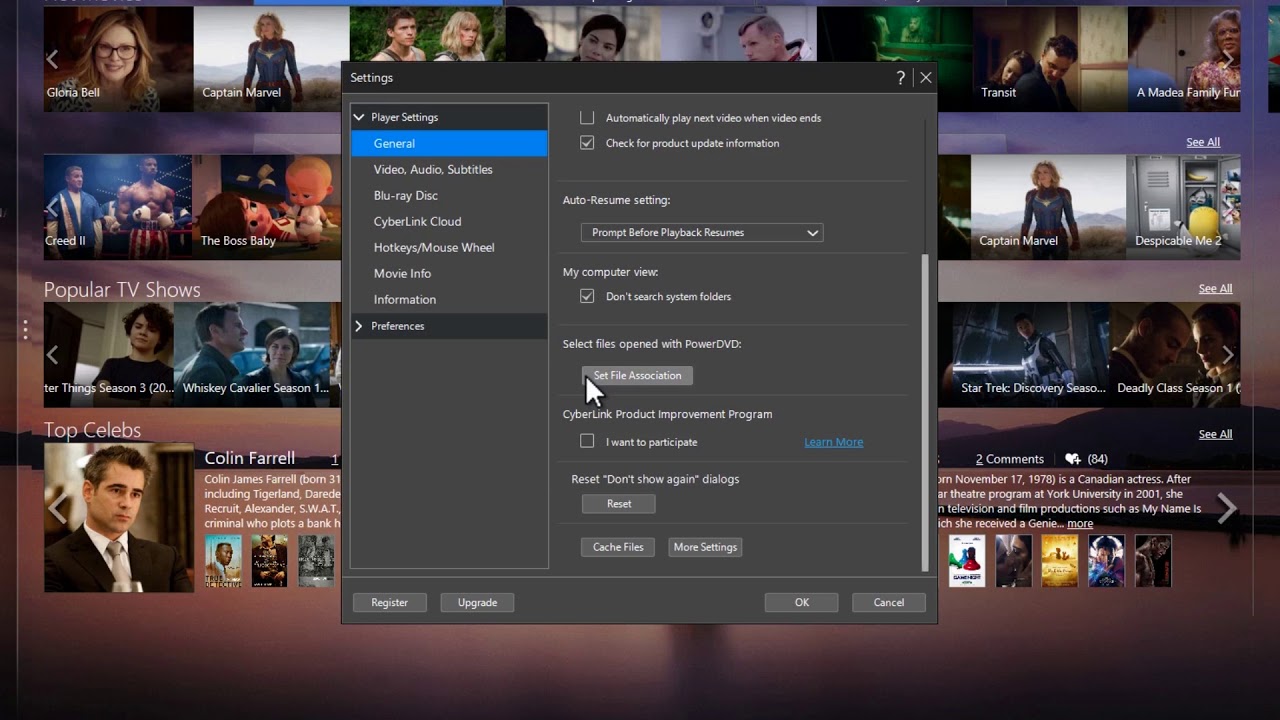Open A Madea Family Funeral thumbnail
The height and width of the screenshot is (720, 1280).
click(1185, 58)
